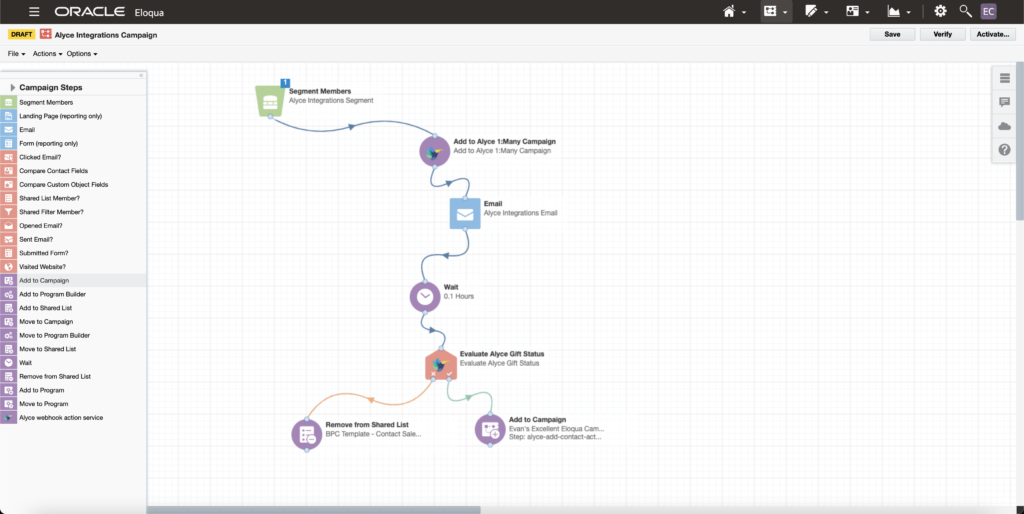Click the Activate... button
Image resolution: width=1024 pixels, height=514 pixels.
click(993, 35)
